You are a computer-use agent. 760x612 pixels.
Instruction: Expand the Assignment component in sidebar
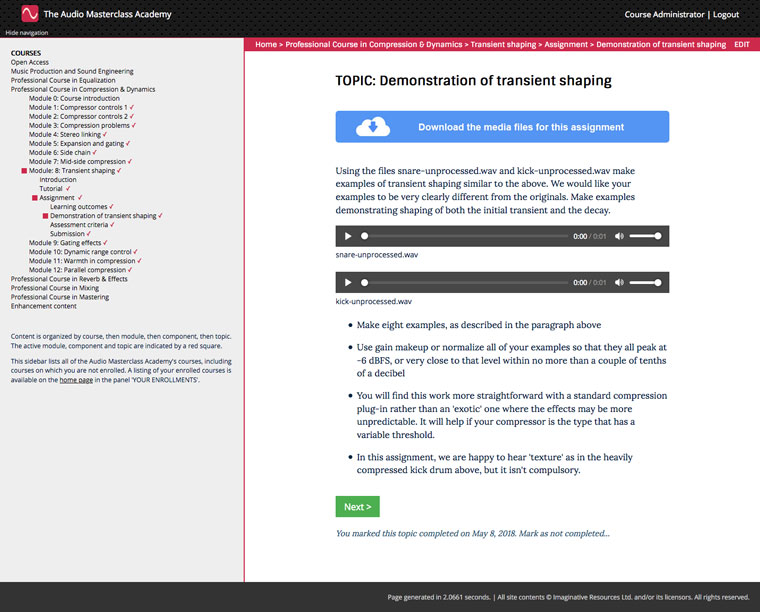[57, 198]
